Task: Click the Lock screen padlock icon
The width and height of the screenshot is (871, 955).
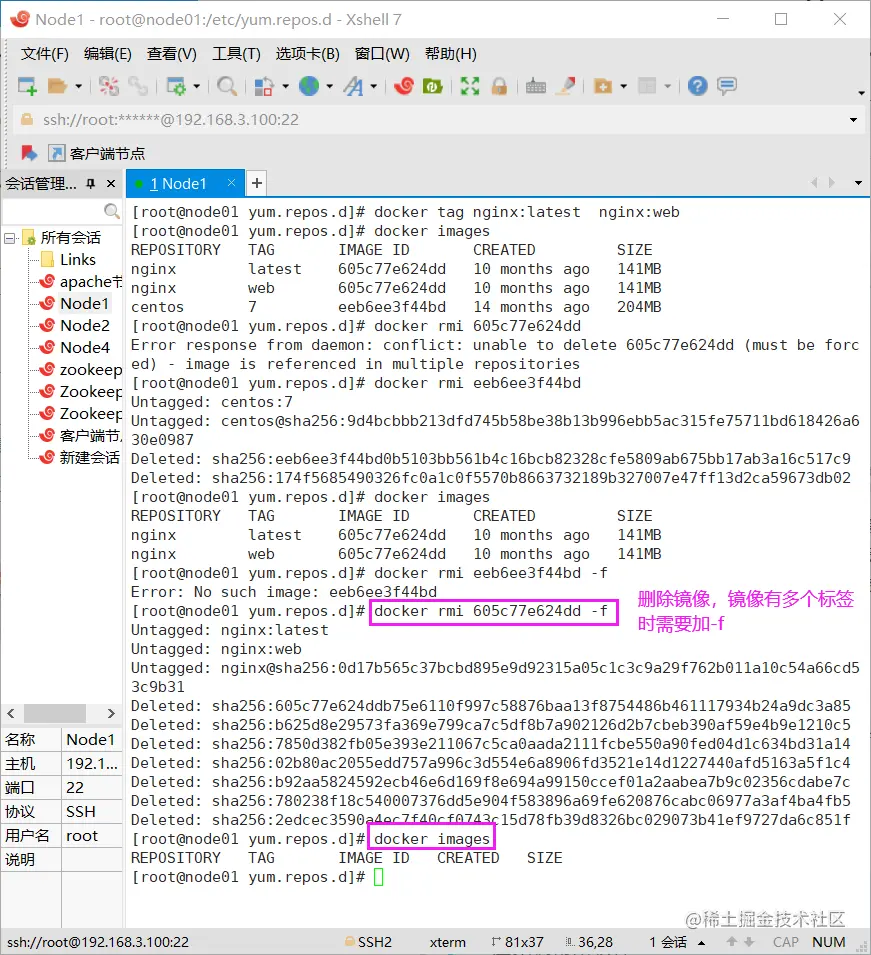Action: [499, 86]
